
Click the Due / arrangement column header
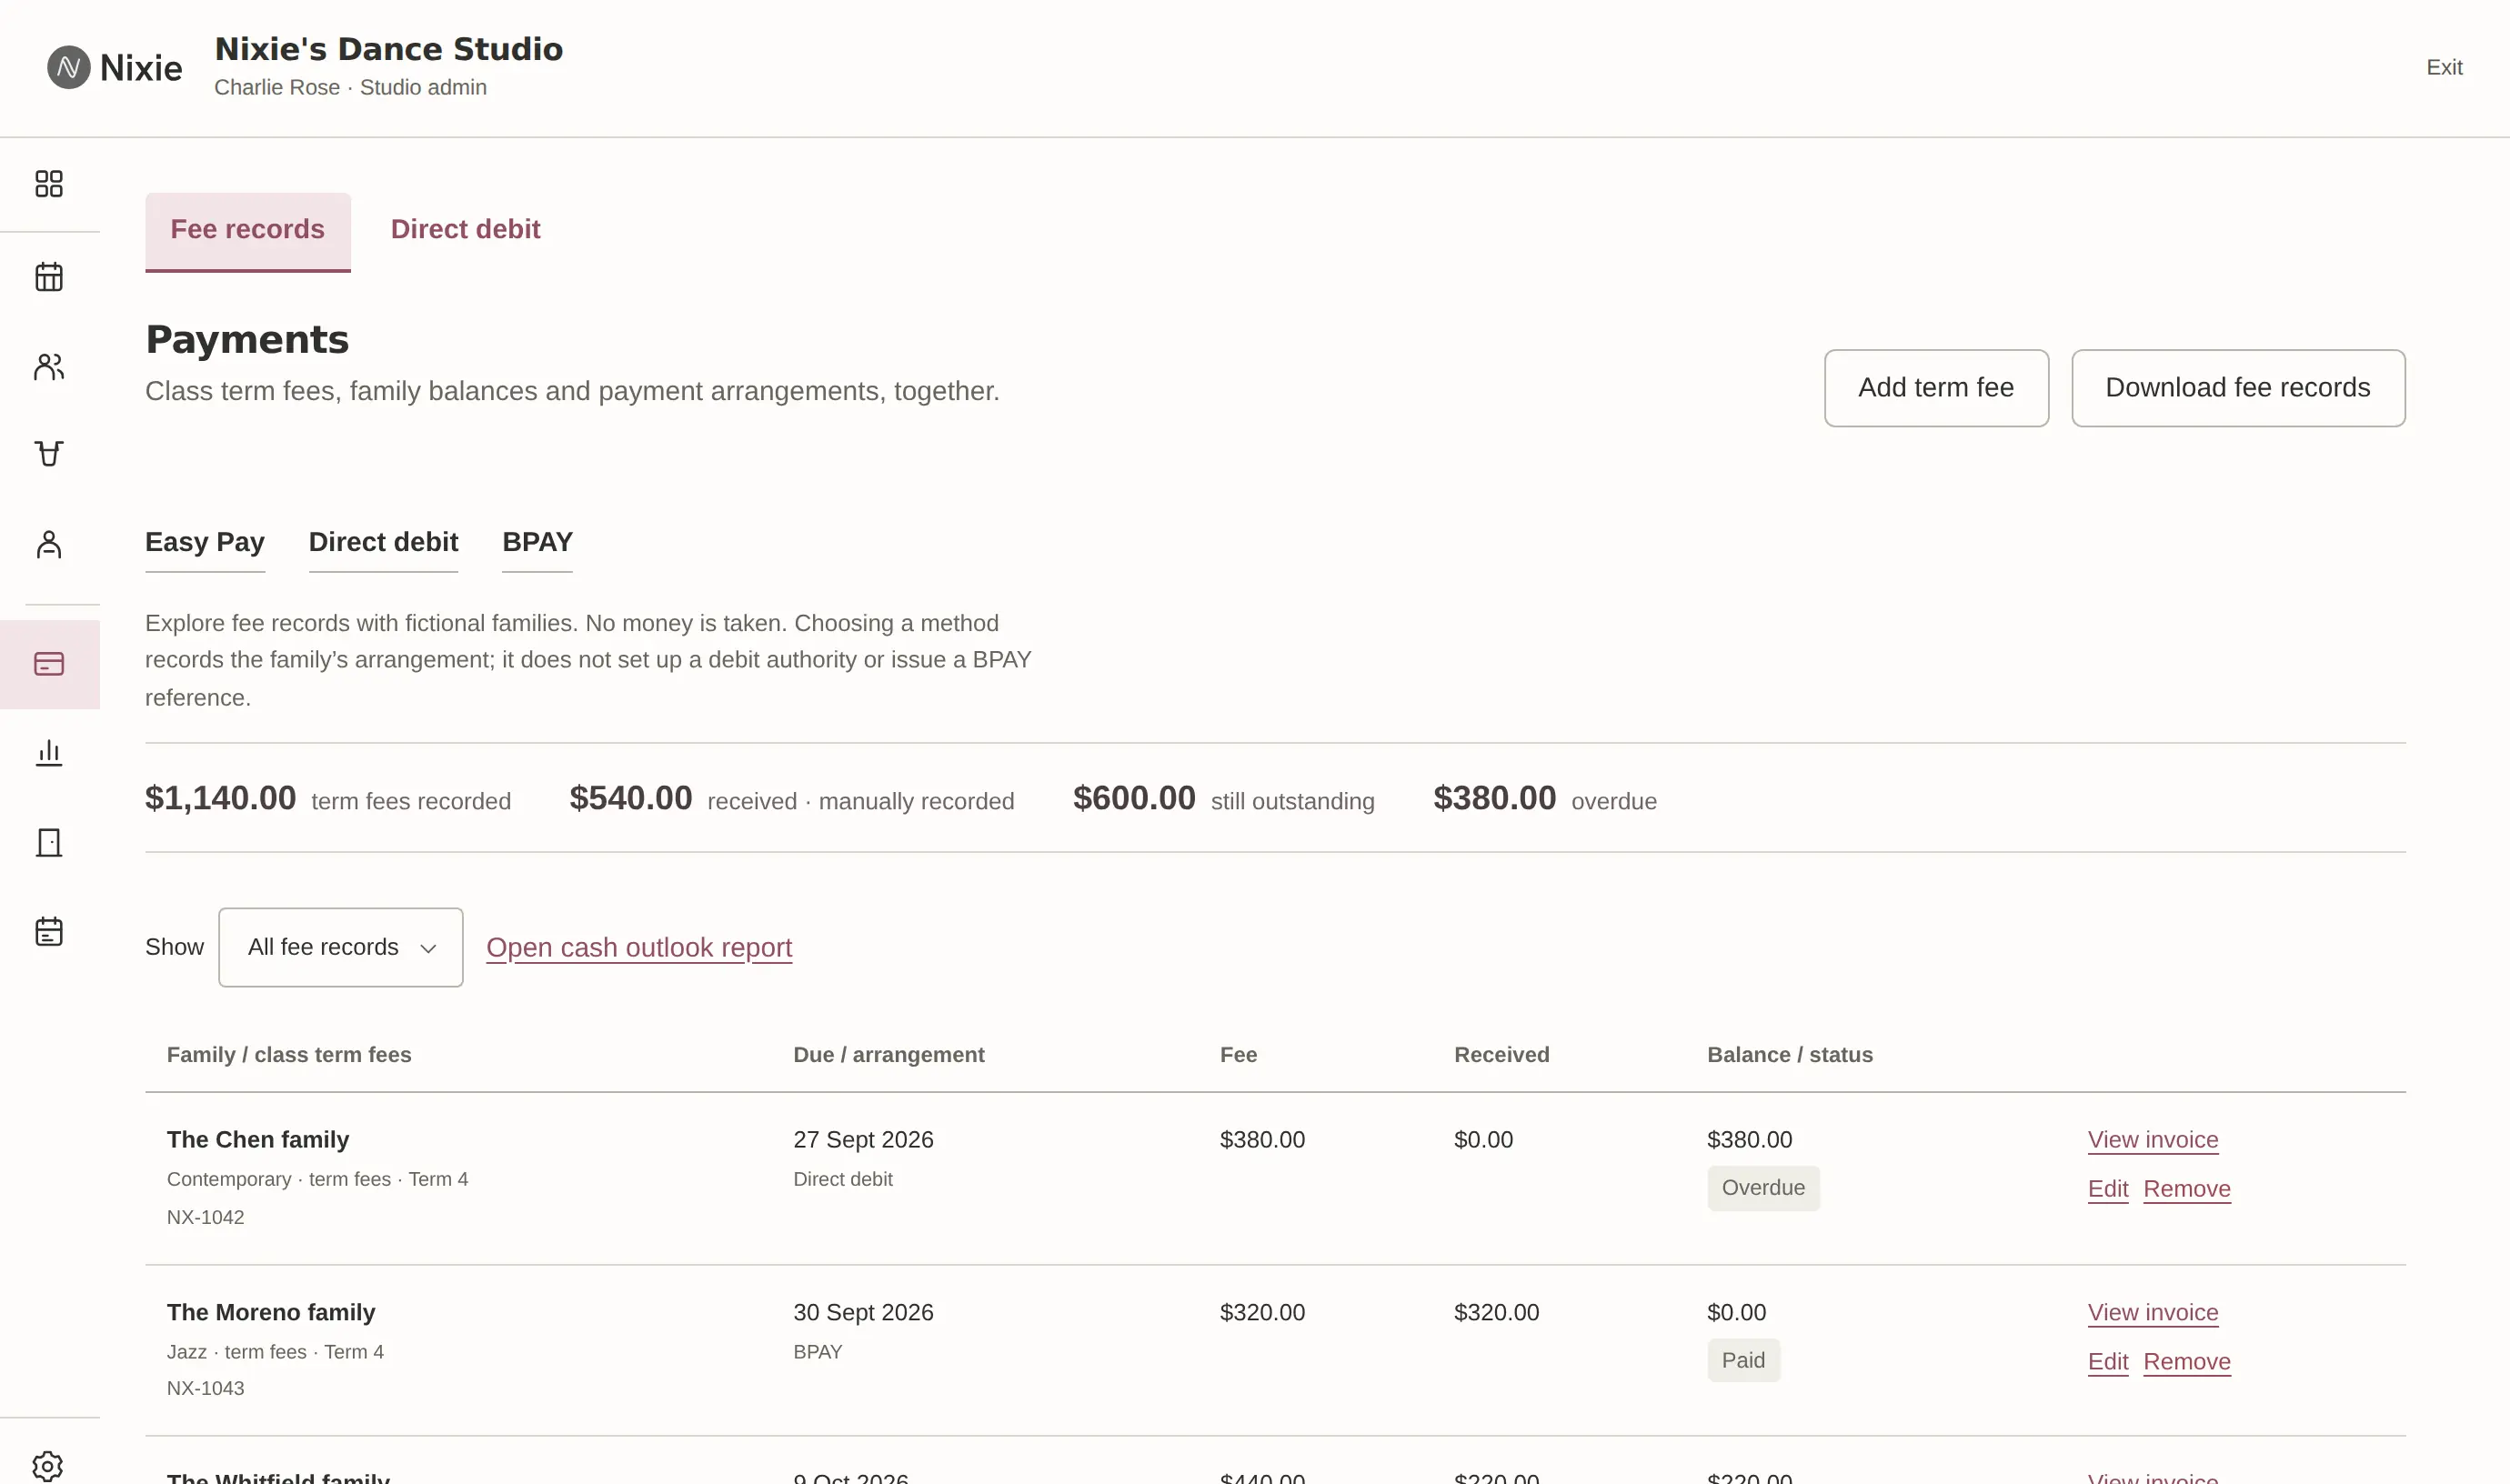888,1055
